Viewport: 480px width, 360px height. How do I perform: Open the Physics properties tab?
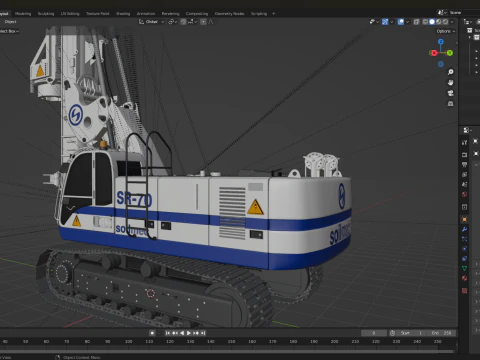click(x=464, y=249)
